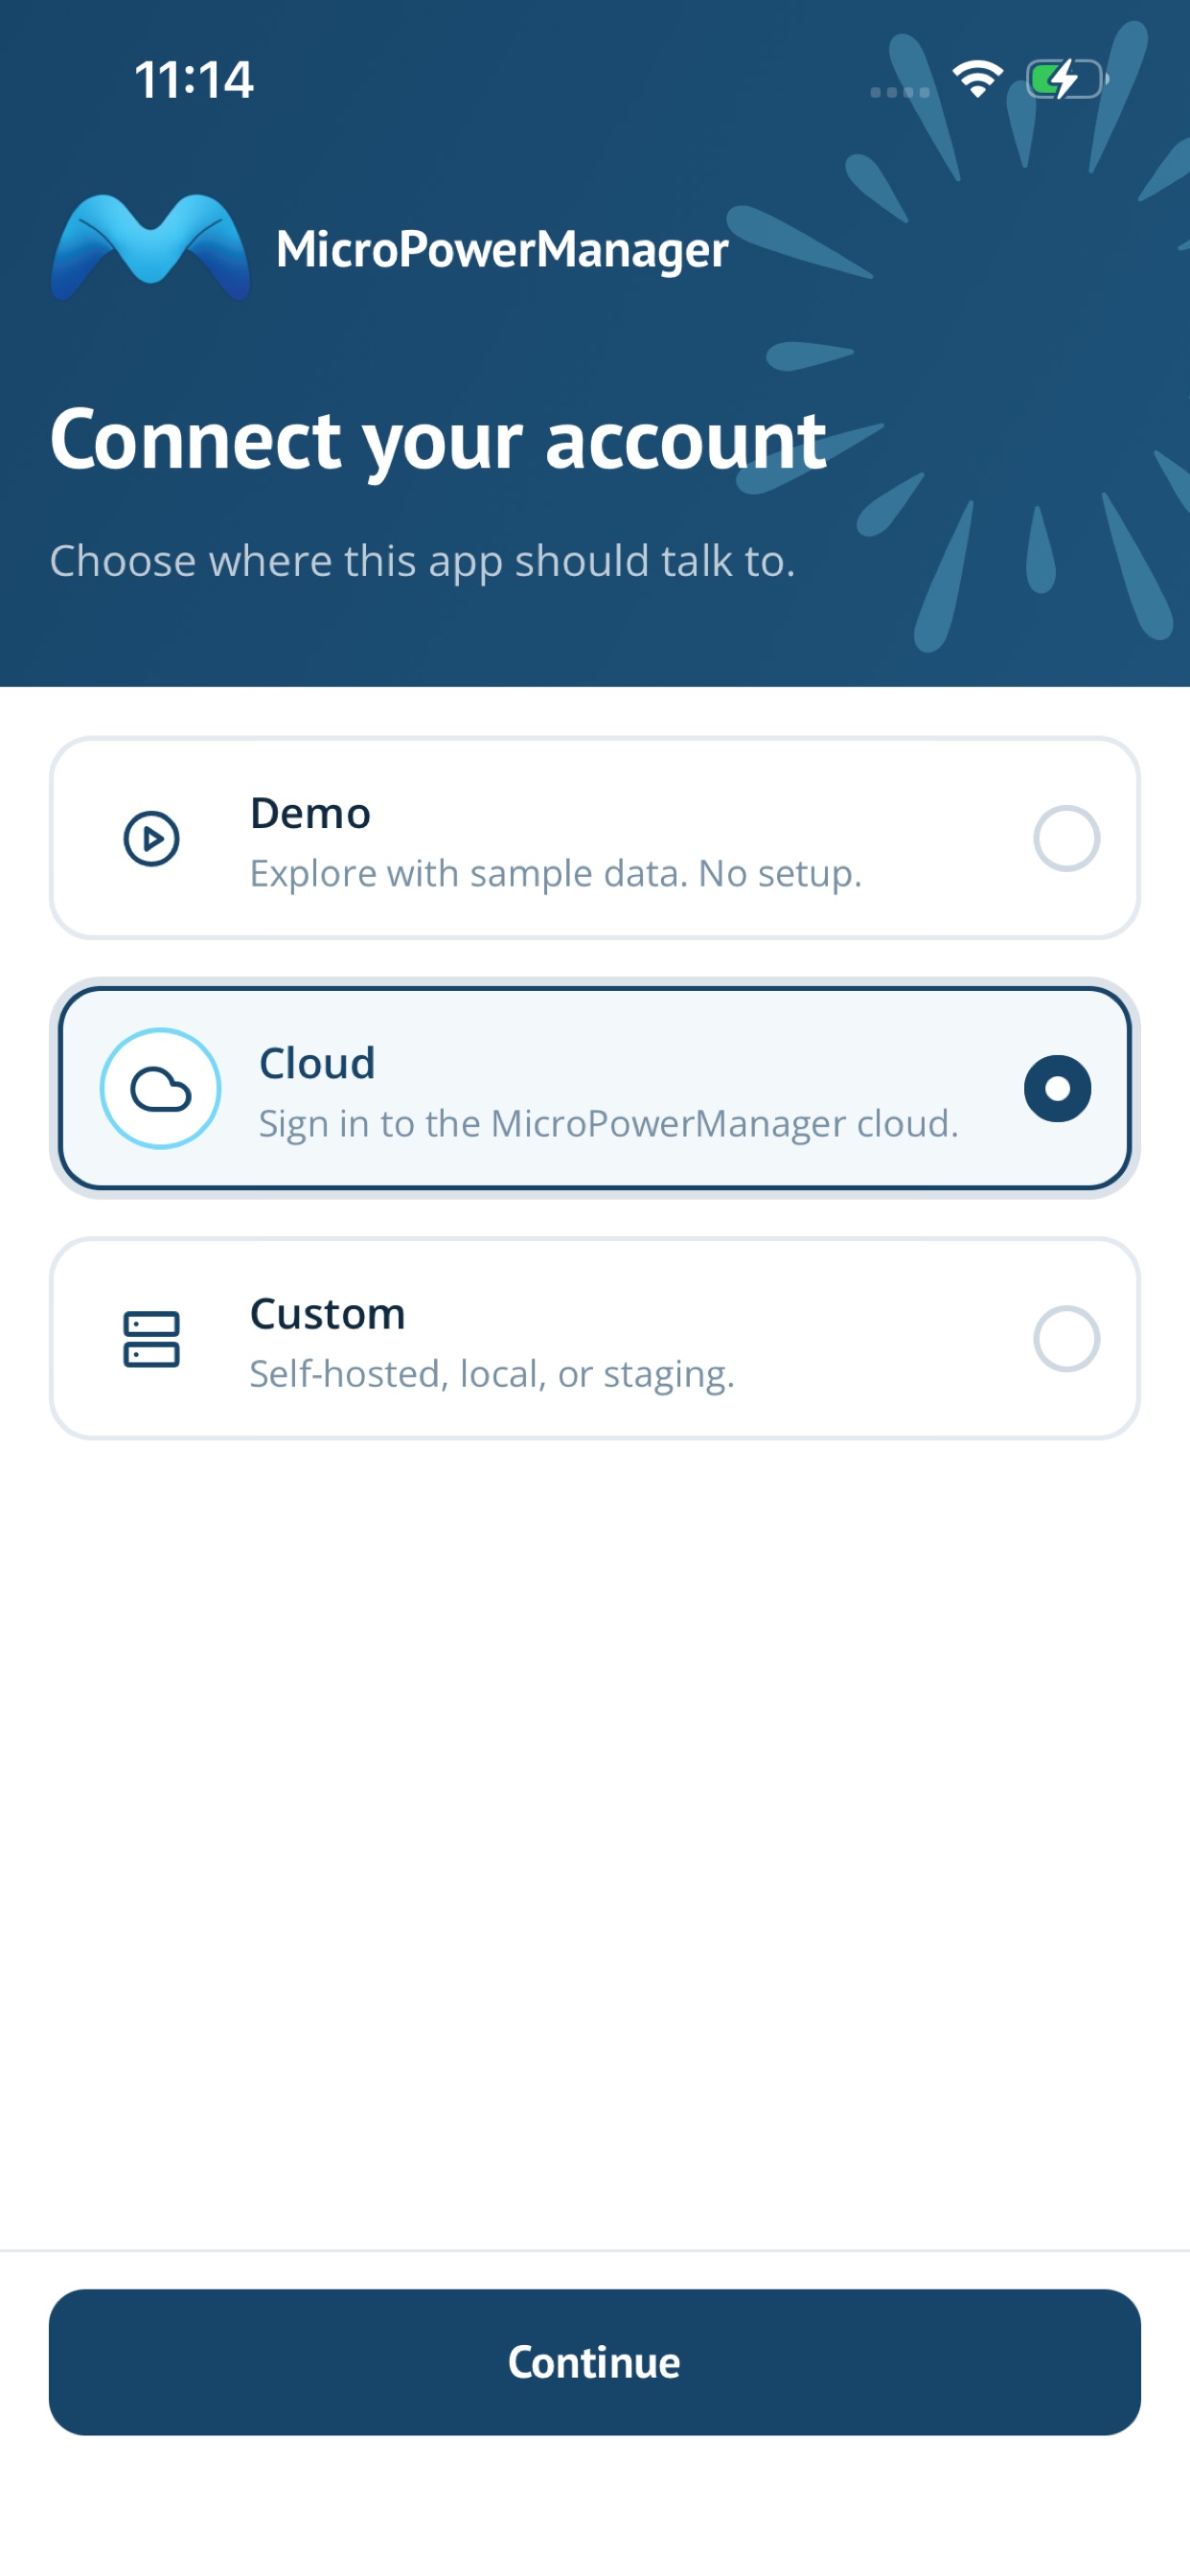Viewport: 1190px width, 2576px height.
Task: Click the Demo play-circle icon
Action: tap(151, 838)
